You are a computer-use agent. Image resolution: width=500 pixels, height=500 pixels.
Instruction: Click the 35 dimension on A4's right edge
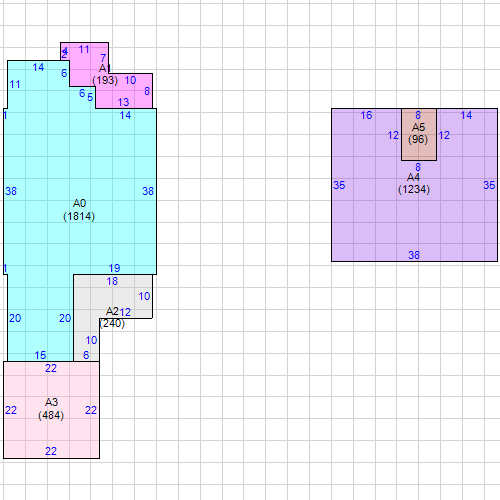point(489,185)
